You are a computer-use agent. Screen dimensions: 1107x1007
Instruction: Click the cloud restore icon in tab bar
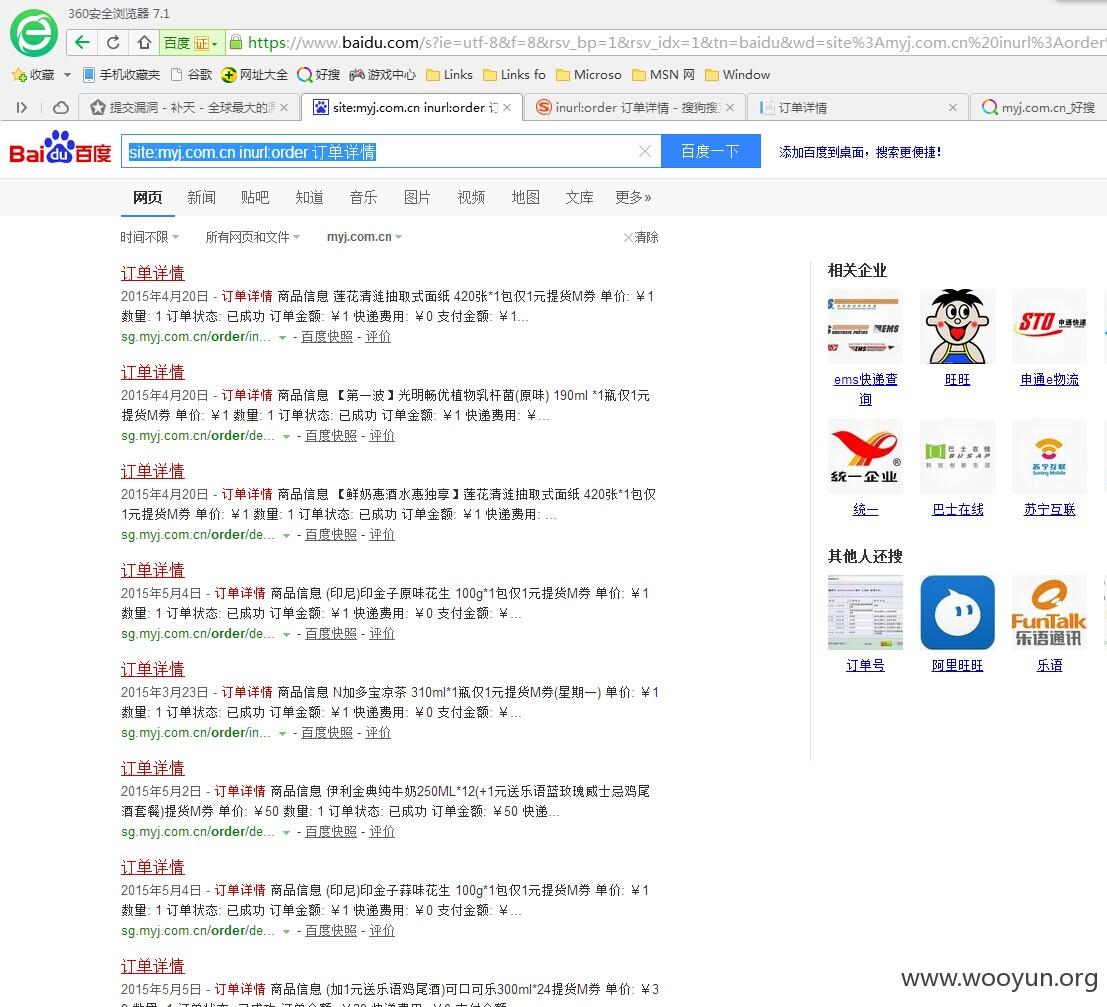click(61, 107)
